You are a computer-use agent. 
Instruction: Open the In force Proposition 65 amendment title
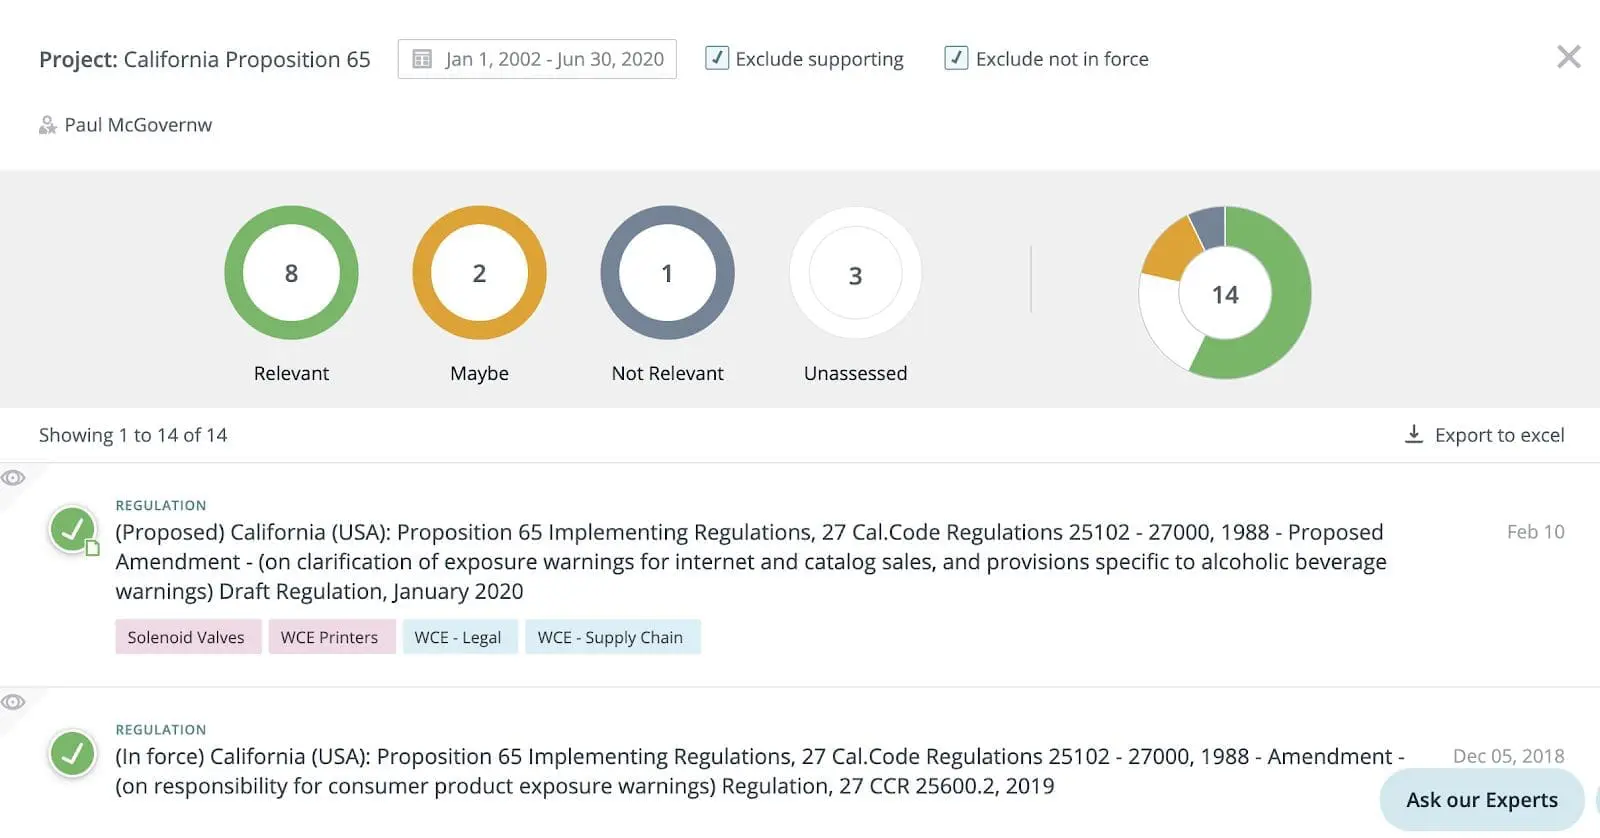pos(760,771)
